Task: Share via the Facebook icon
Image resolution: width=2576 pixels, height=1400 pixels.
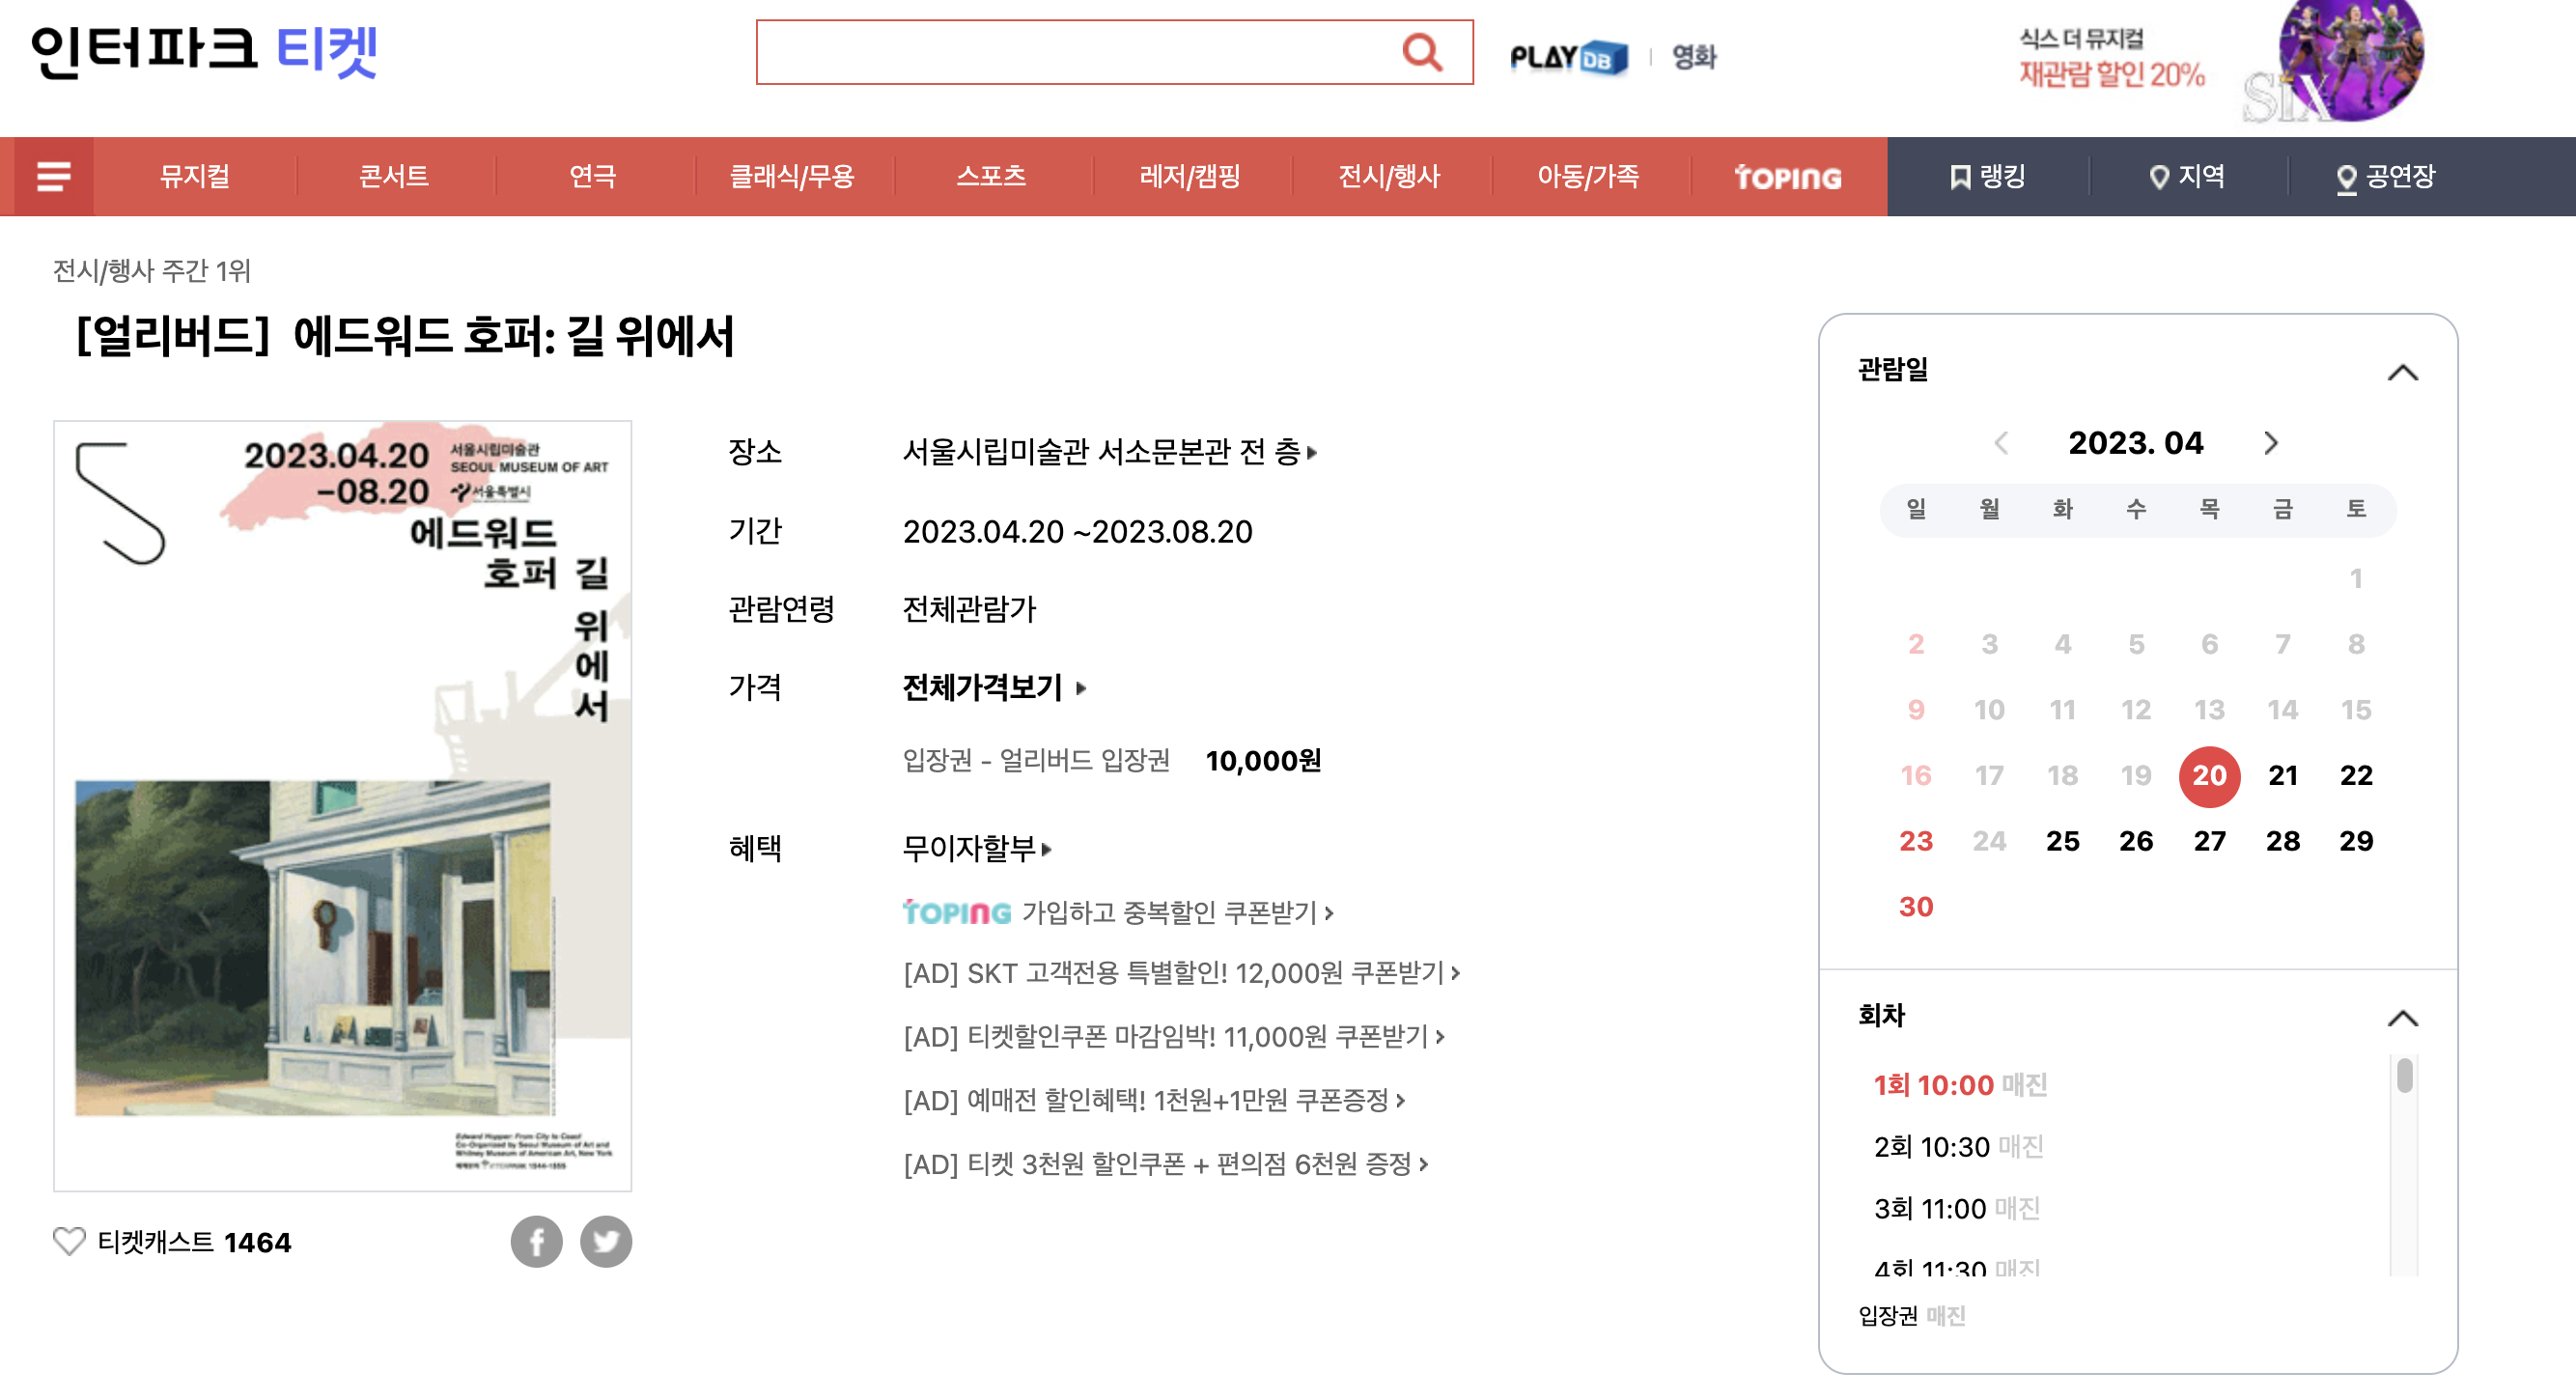Action: click(x=536, y=1241)
